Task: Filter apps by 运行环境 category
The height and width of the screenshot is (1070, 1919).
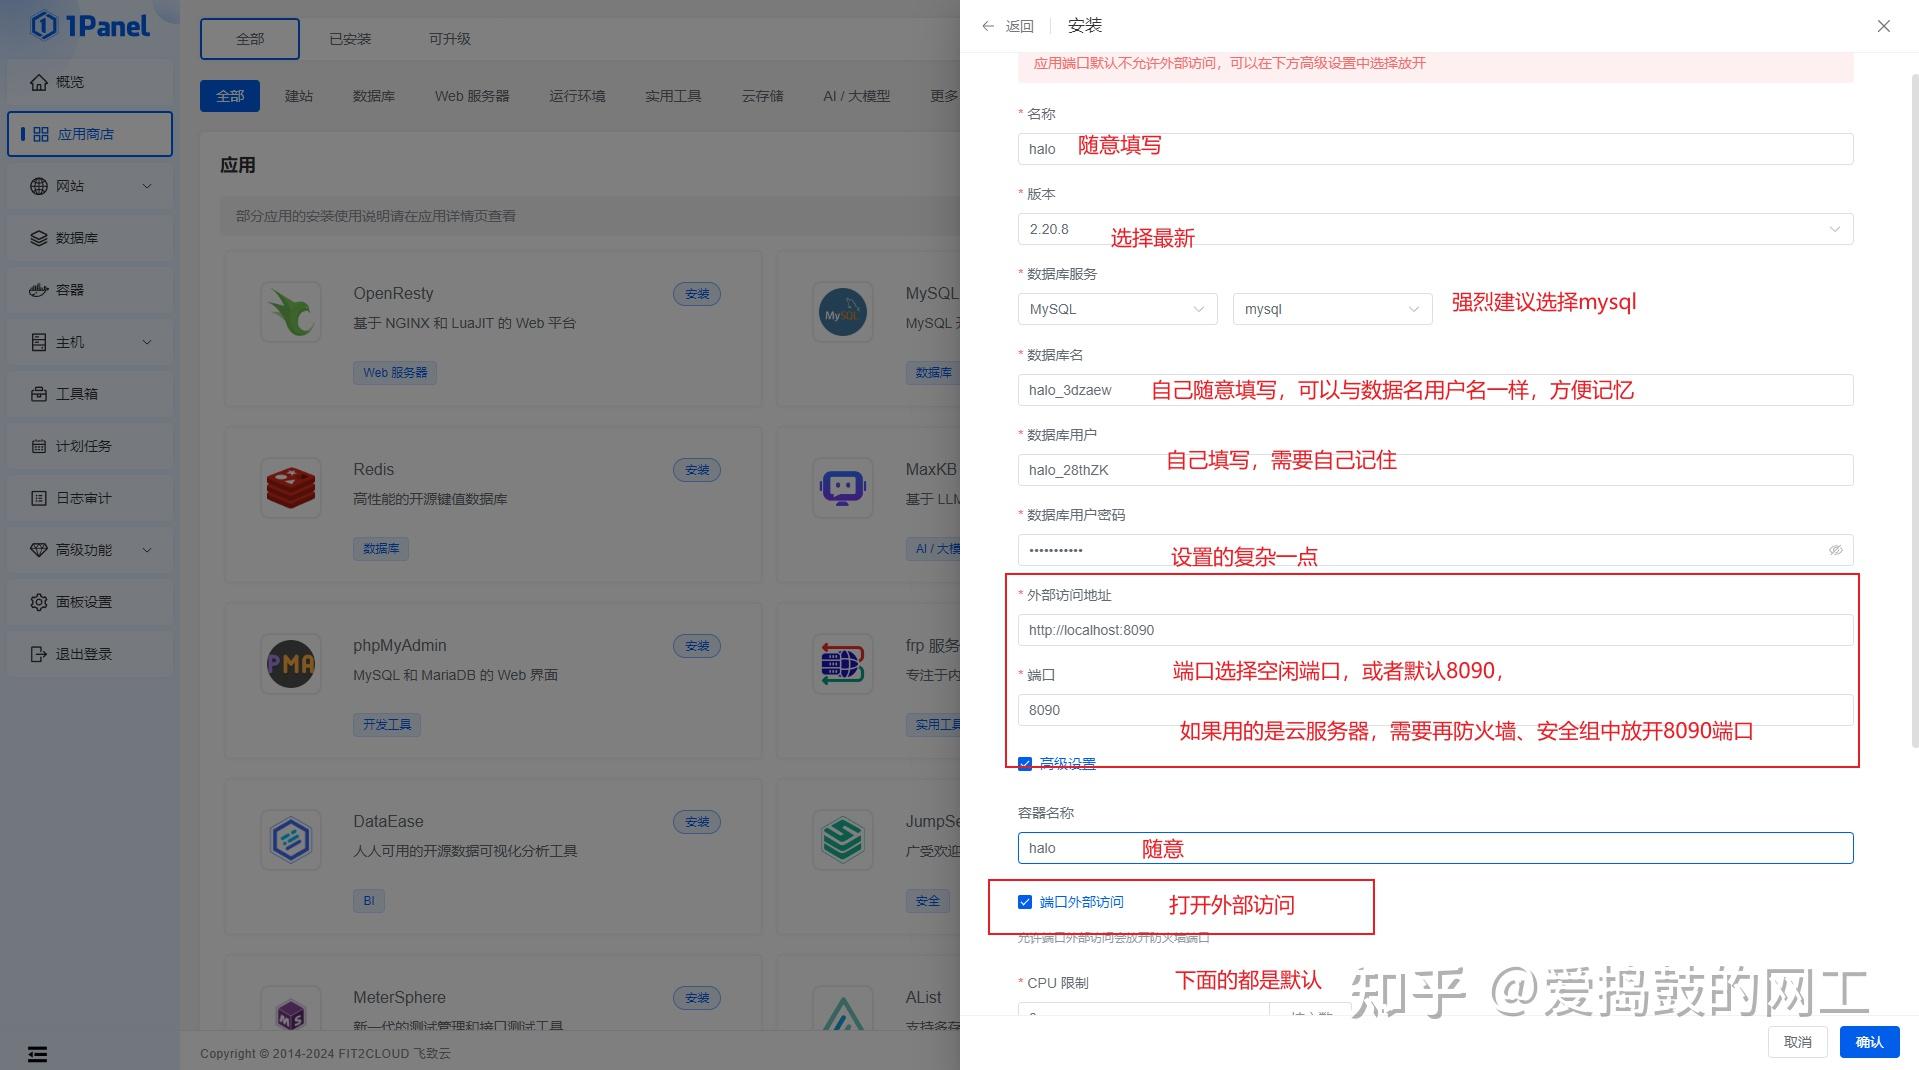Action: pyautogui.click(x=577, y=96)
